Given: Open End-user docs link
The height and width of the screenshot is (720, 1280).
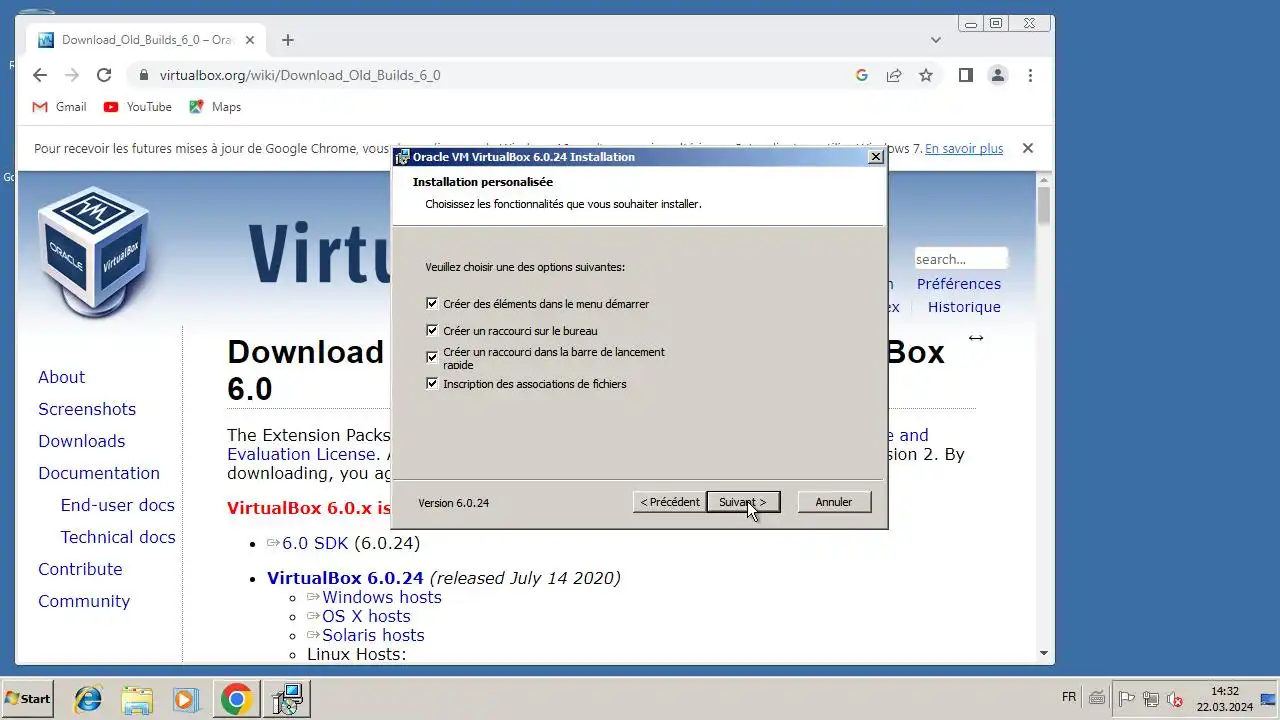Looking at the screenshot, I should (117, 505).
